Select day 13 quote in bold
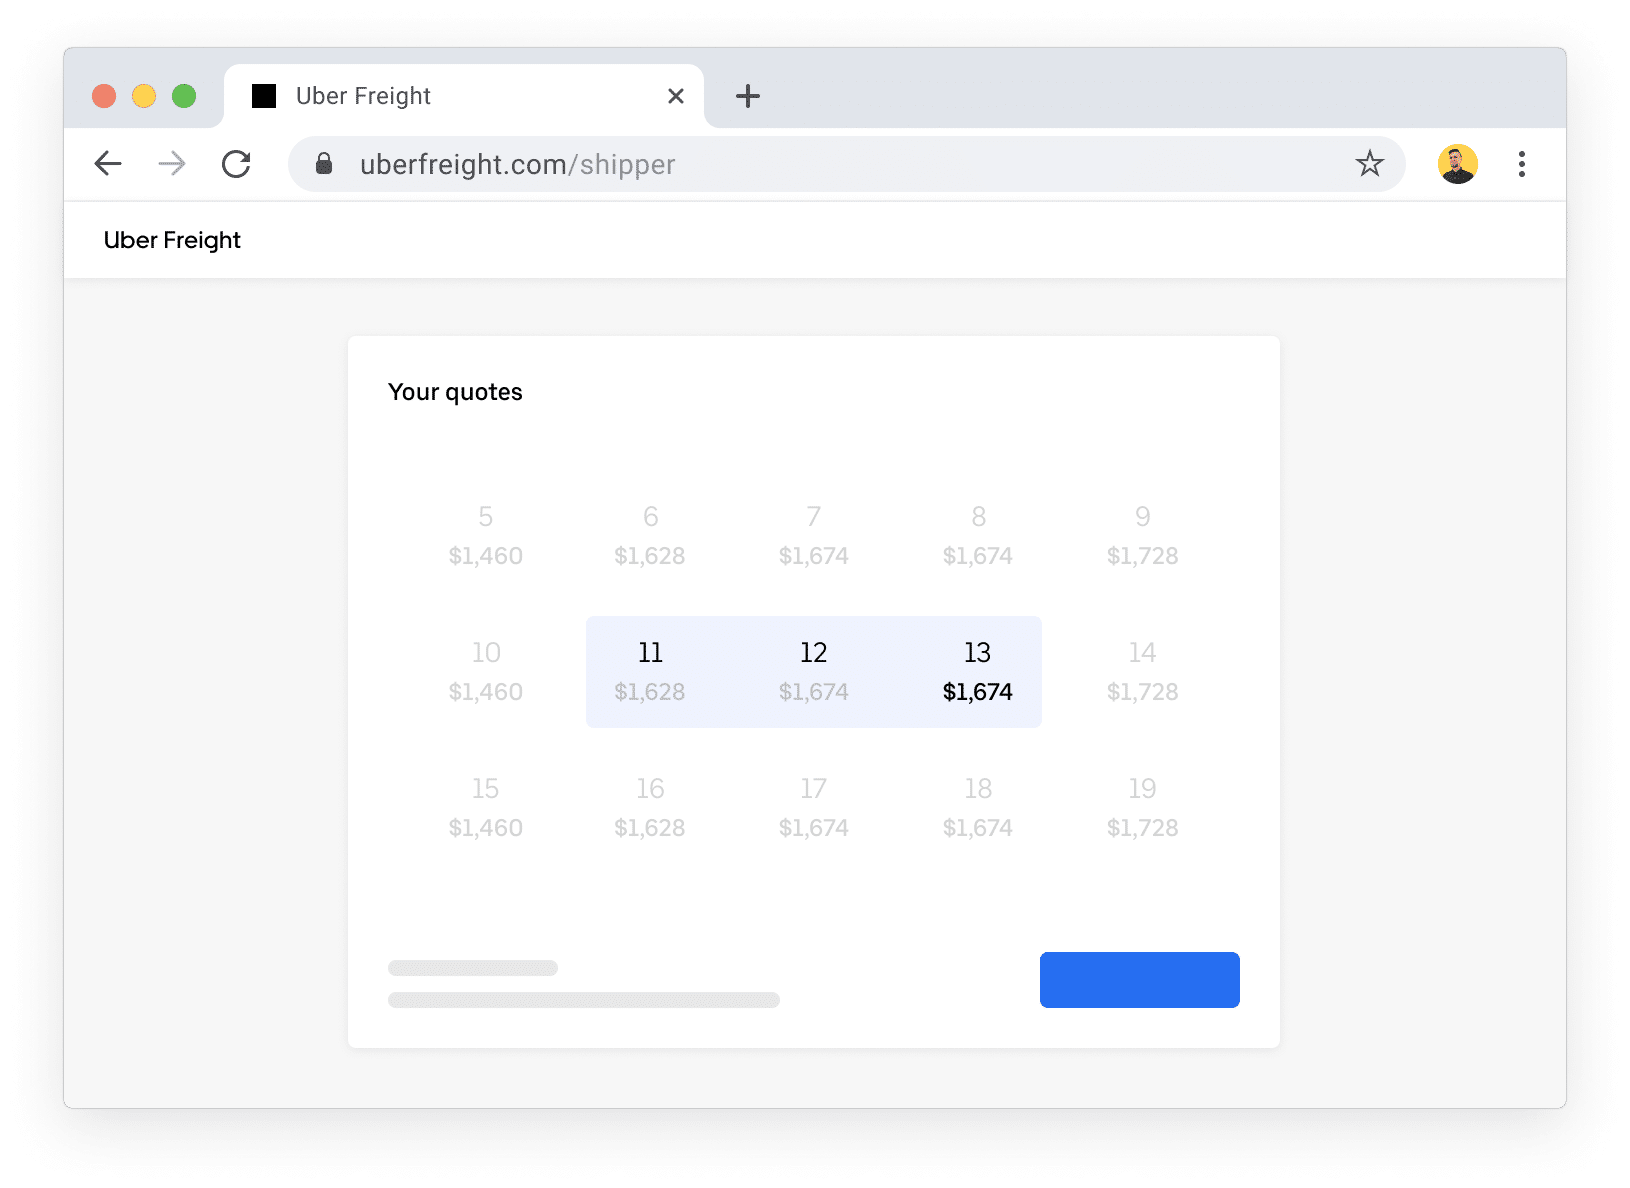Viewport: 1630px width, 1188px height. pos(978,672)
